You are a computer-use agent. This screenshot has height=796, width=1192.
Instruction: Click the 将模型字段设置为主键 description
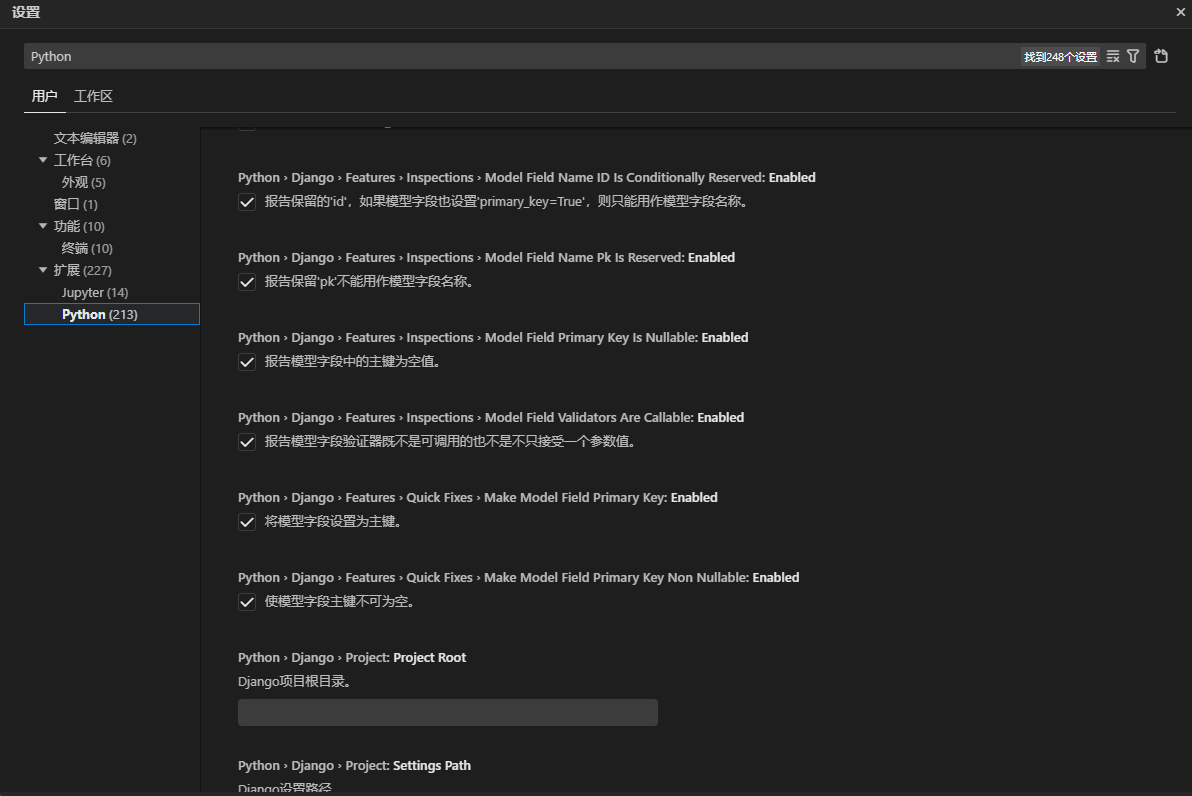tap(333, 522)
